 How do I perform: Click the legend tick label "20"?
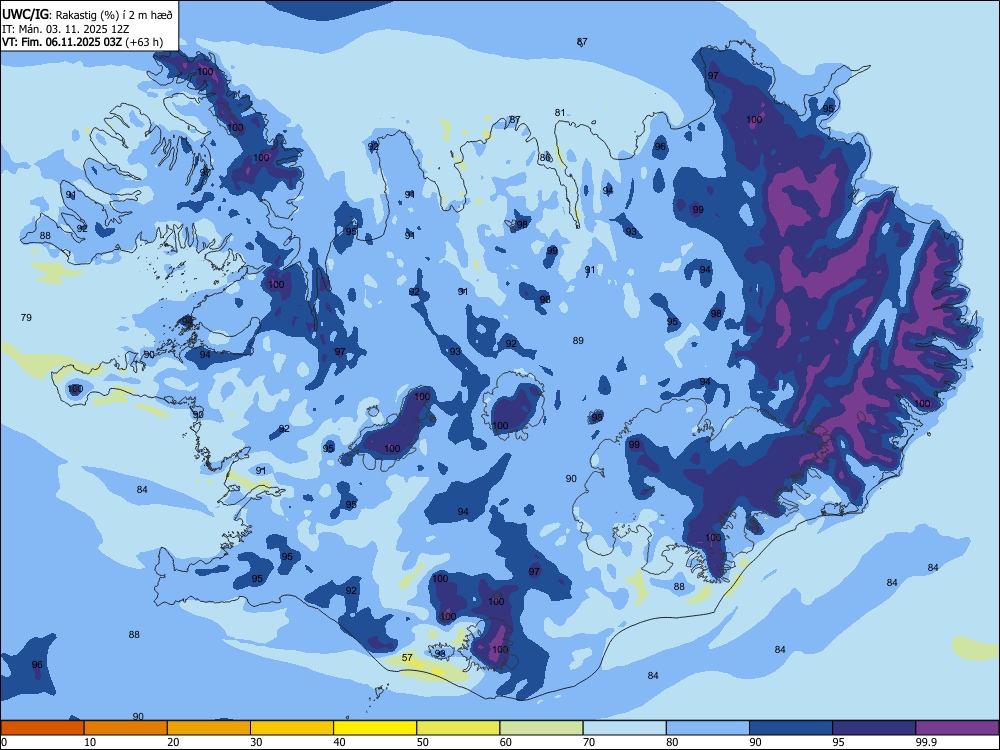point(173,742)
